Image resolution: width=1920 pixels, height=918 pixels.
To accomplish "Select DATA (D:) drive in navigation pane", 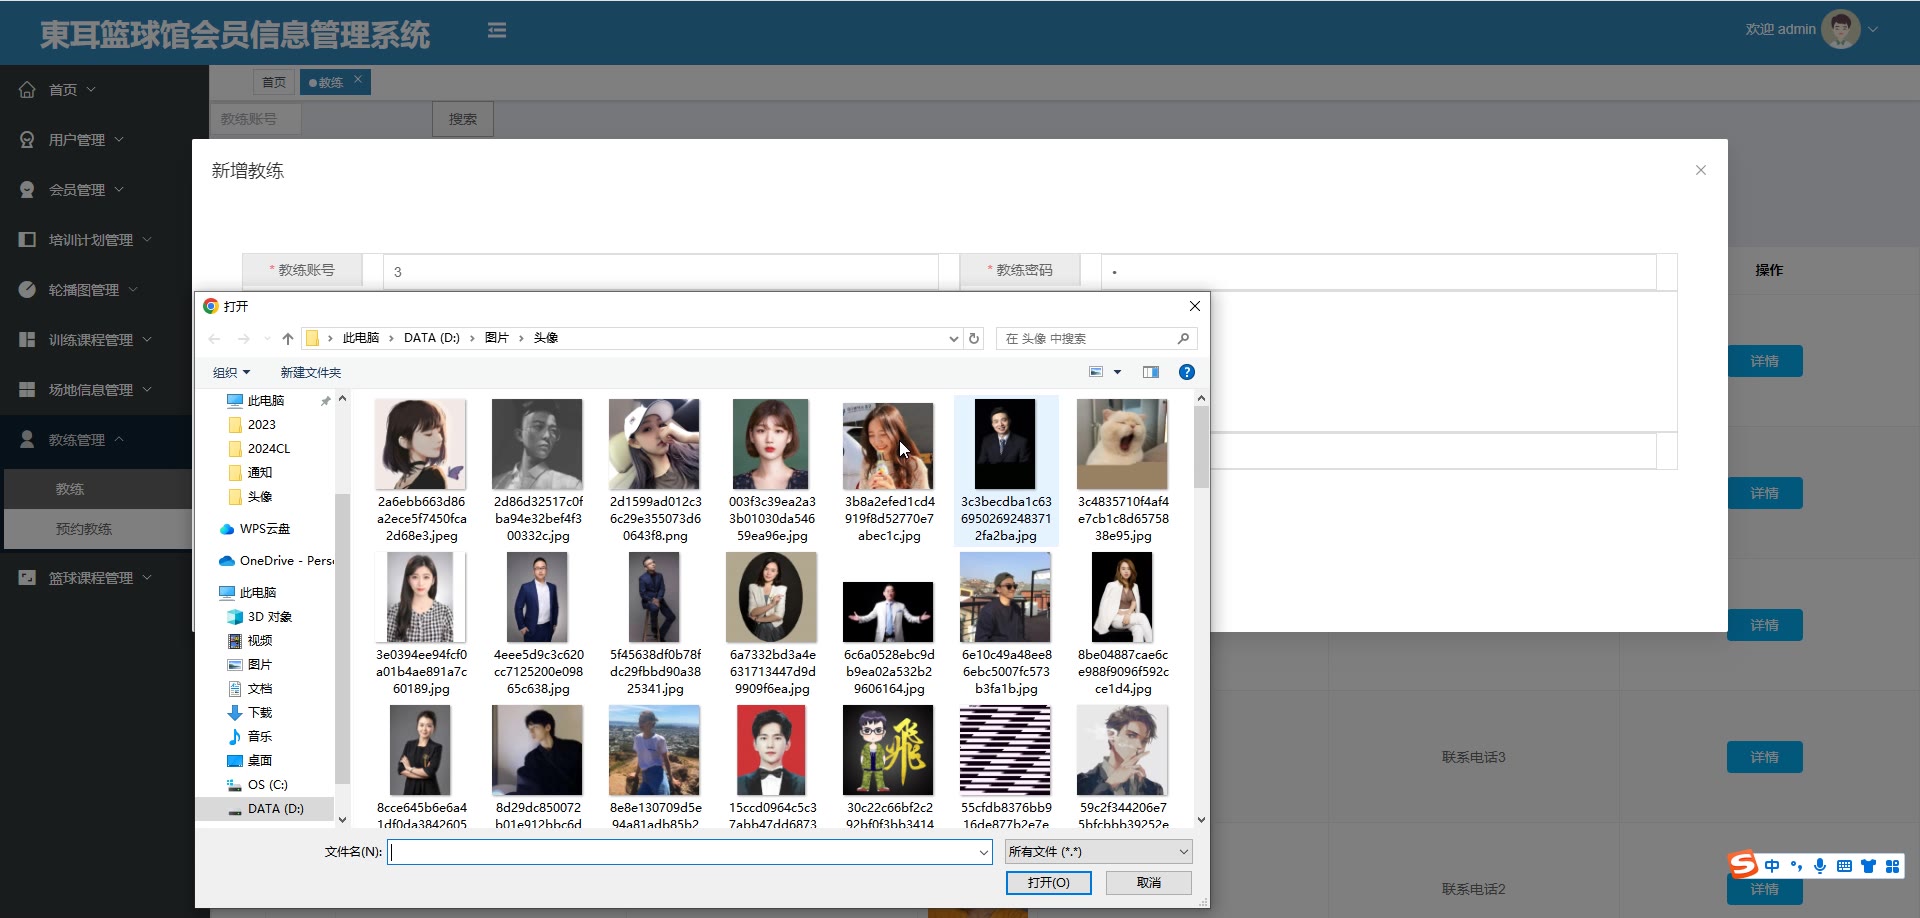I will click(265, 809).
